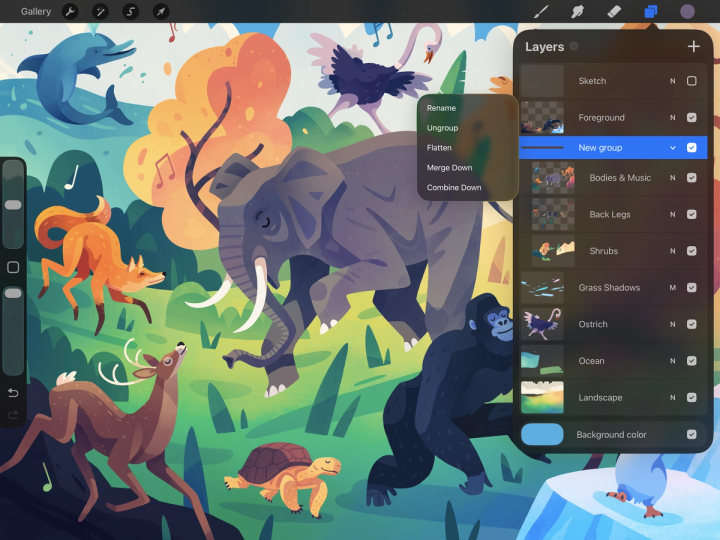The height and width of the screenshot is (540, 720).
Task: Select the Foreground layer thumbnail
Action: [x=542, y=118]
